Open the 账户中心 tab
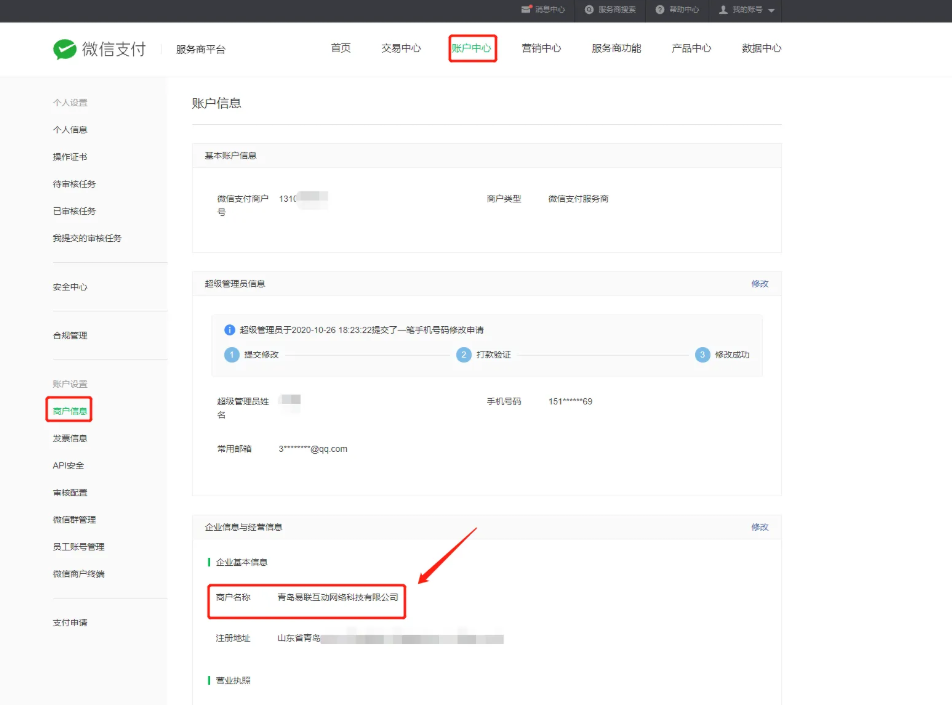The image size is (952, 705). (472, 48)
